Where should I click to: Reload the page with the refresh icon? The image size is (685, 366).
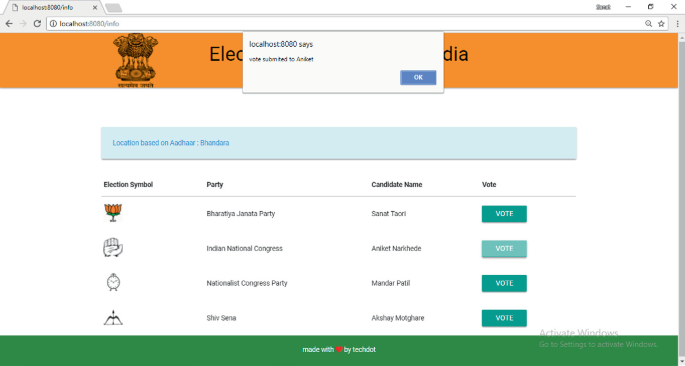pyautogui.click(x=38, y=24)
